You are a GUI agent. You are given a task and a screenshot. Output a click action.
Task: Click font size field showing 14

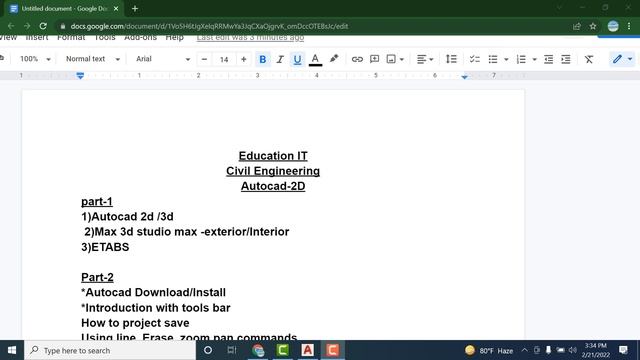(x=224, y=60)
